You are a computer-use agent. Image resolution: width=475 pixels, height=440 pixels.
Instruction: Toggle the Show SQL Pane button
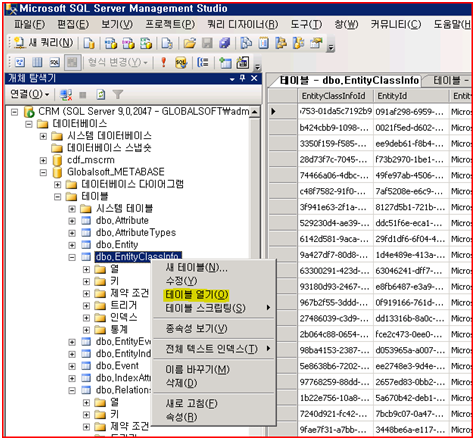point(55,62)
